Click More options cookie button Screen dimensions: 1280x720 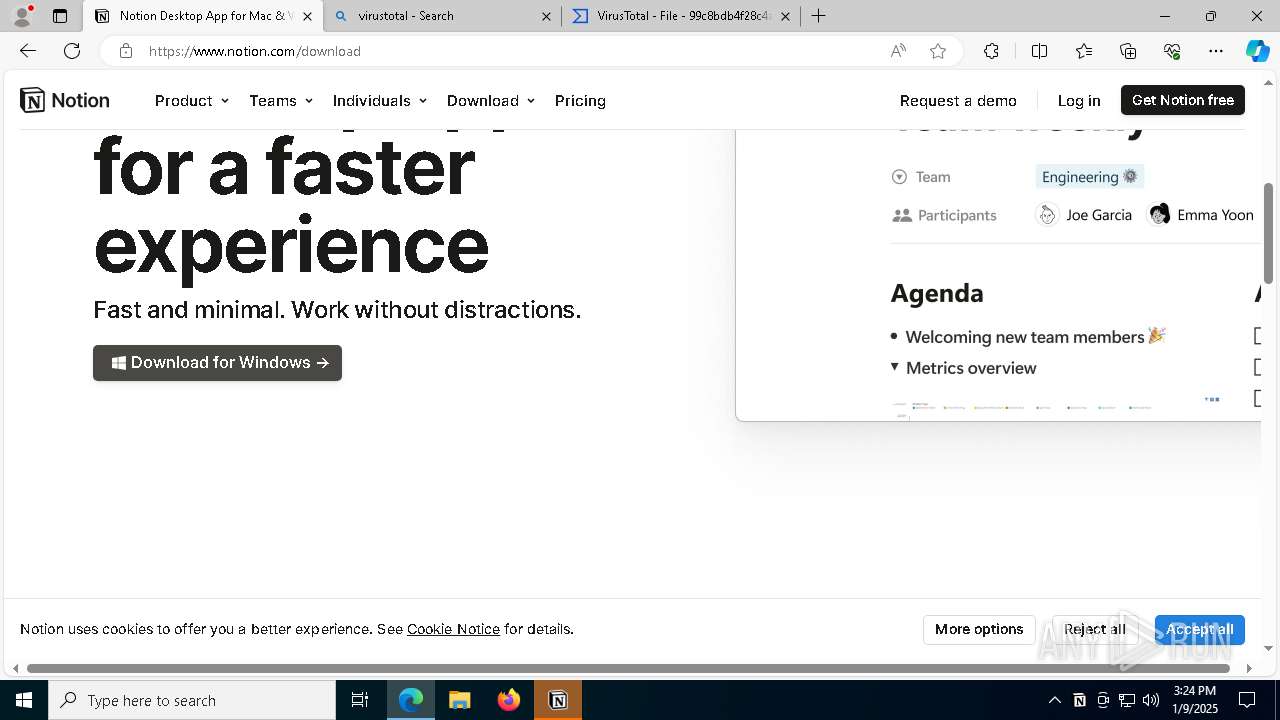click(x=979, y=629)
